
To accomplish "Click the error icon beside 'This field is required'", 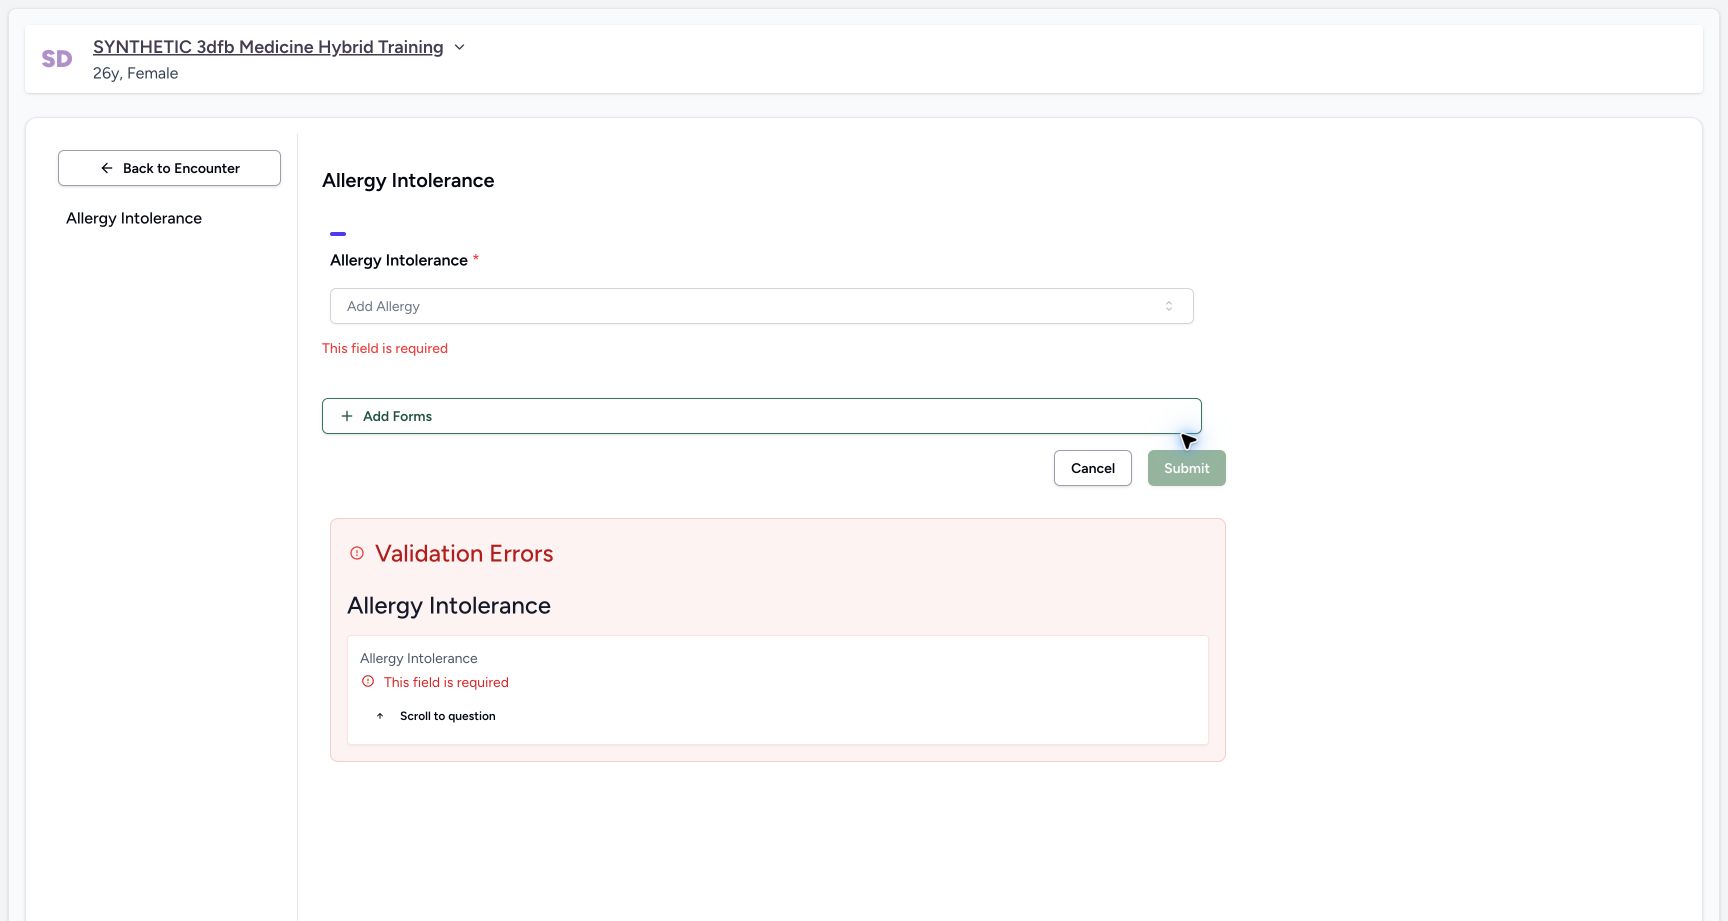I will coord(368,682).
